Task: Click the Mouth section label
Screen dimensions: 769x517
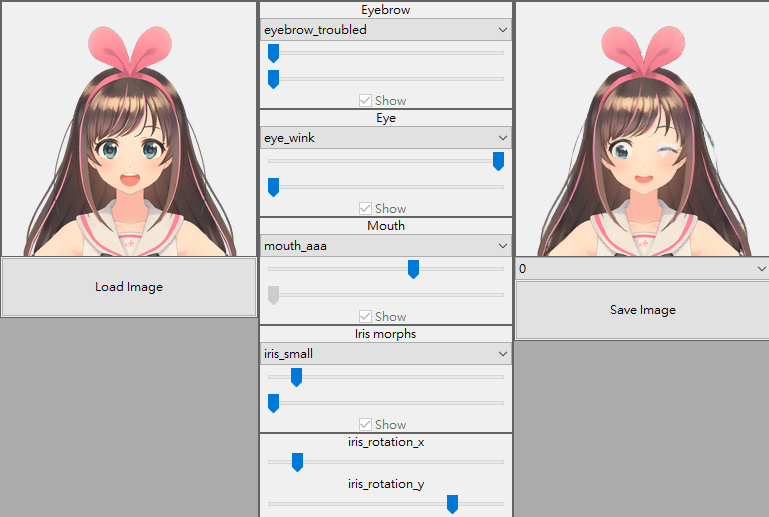Action: click(x=385, y=226)
